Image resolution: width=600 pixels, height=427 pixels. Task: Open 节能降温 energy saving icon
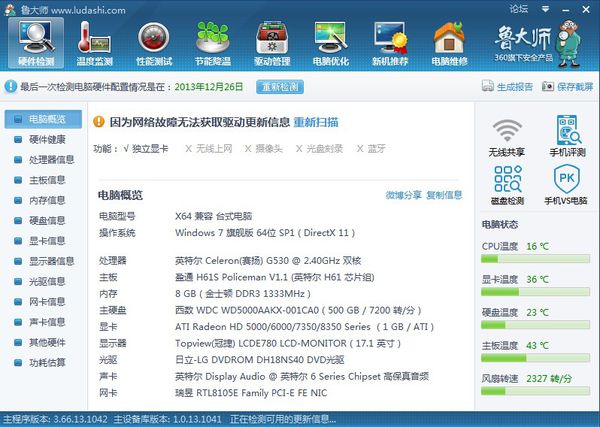pos(213,42)
